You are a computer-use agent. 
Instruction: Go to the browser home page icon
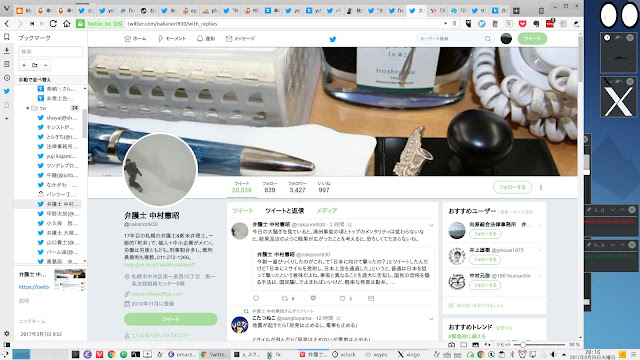pos(67,24)
